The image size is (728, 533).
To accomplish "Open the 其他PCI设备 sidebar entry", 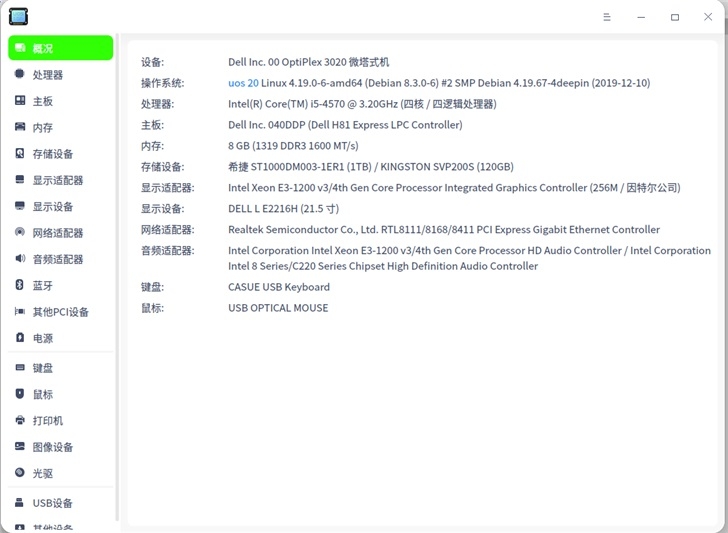I will pyautogui.click(x=60, y=312).
